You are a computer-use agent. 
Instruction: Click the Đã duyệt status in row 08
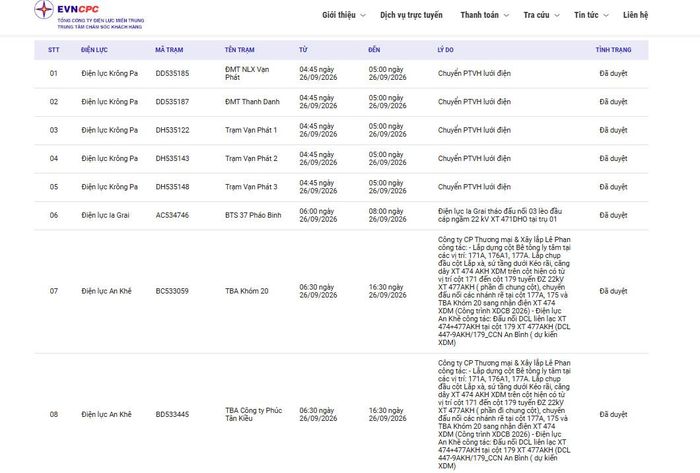click(613, 415)
